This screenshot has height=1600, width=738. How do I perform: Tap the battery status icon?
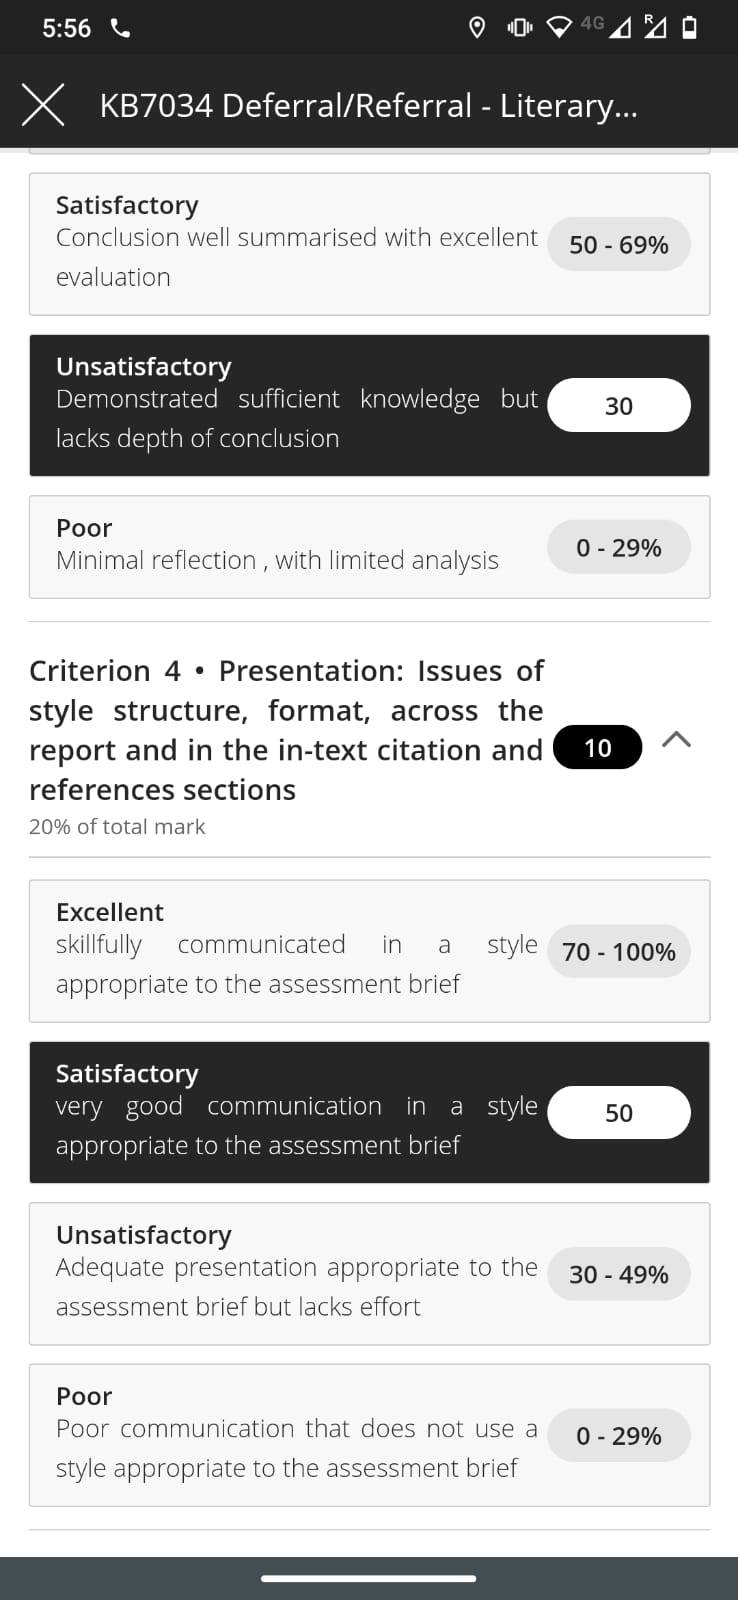tap(689, 28)
